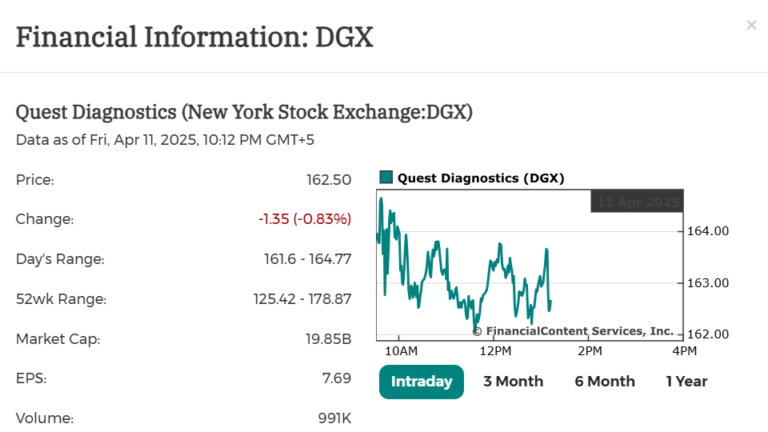Click the data timestamp line

[x=165, y=140]
